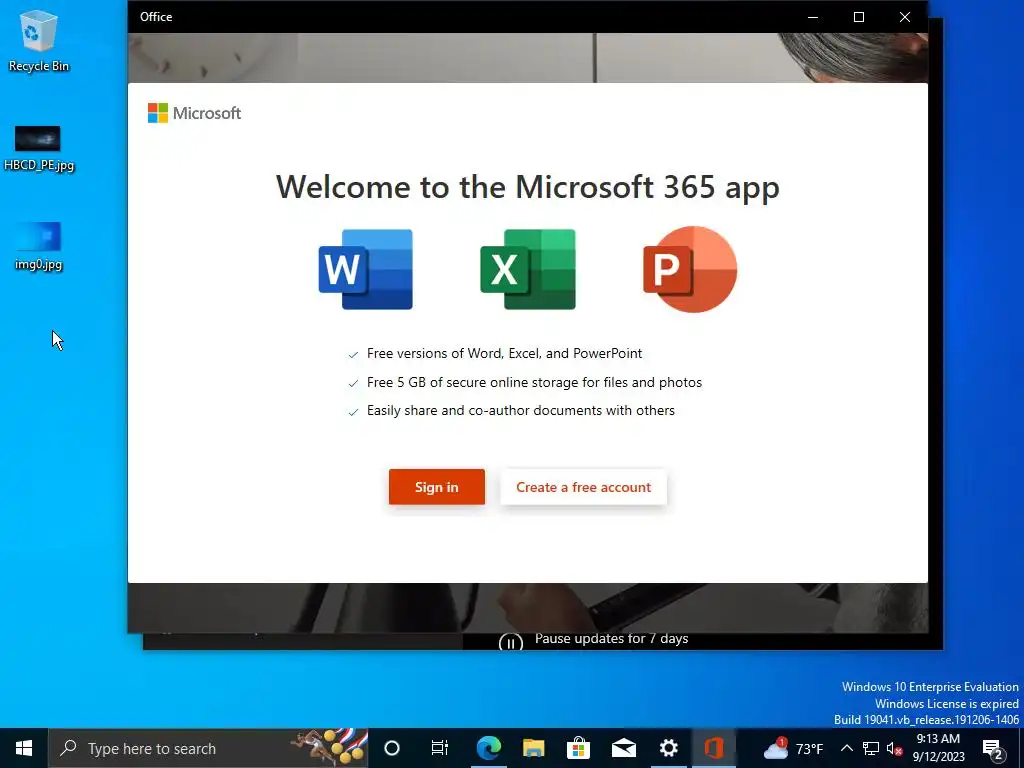1024x768 pixels.
Task: Click the Office title bar text
Action: pos(156,17)
